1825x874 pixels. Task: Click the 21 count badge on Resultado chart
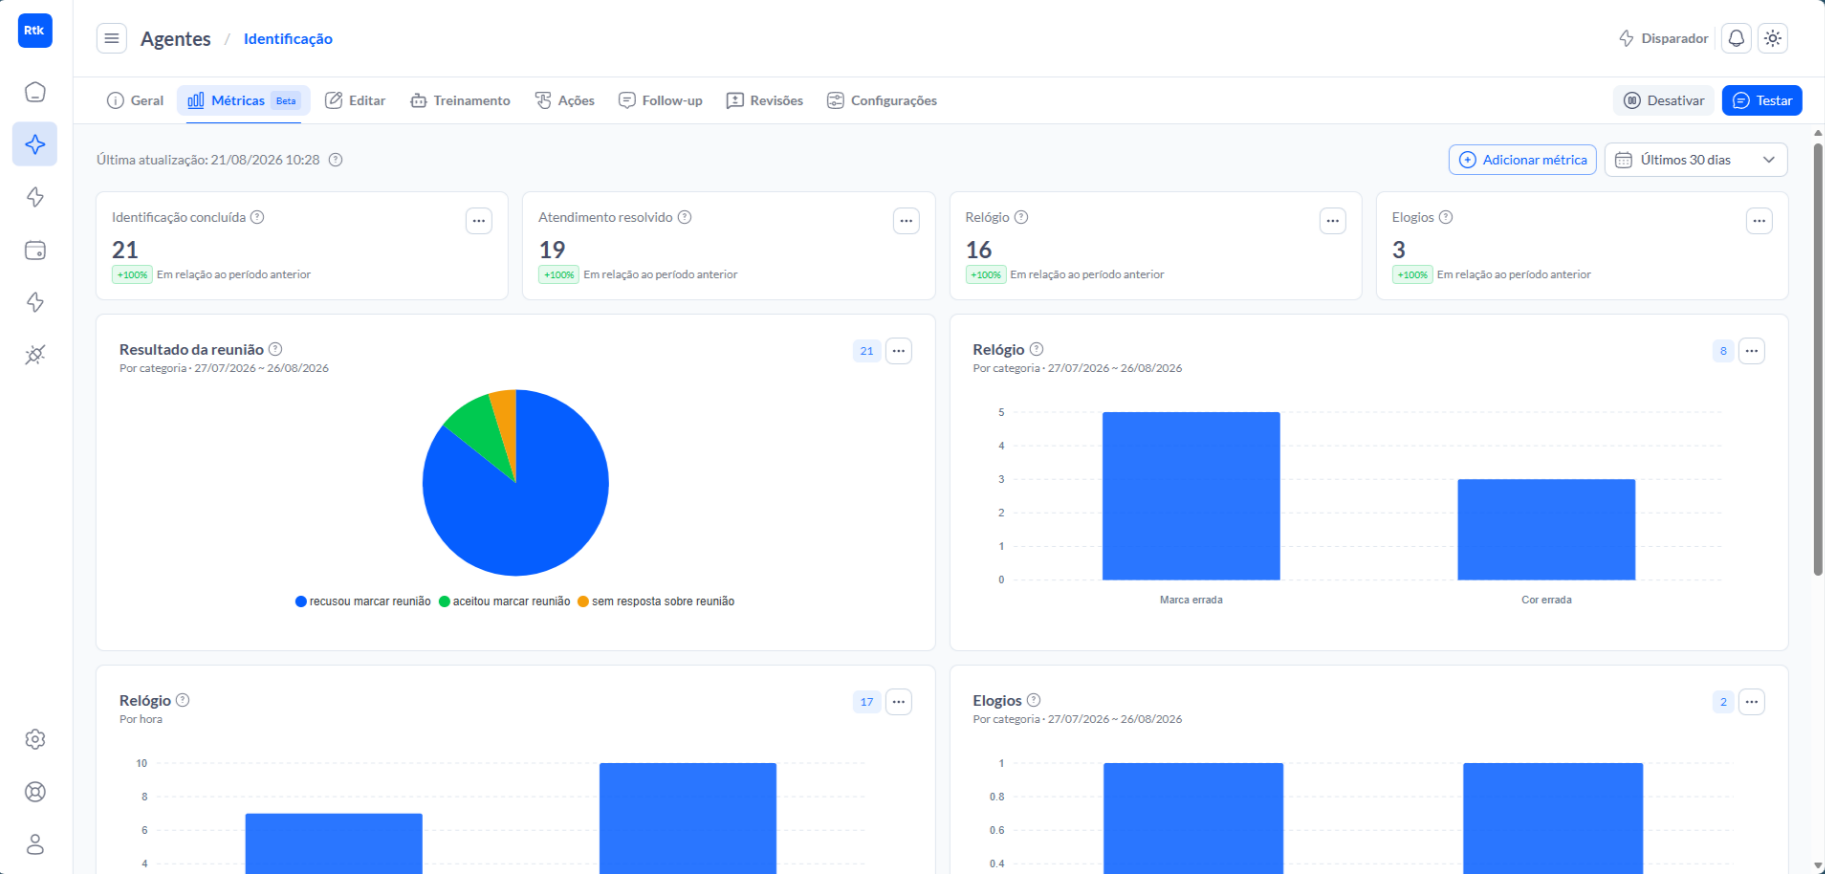tap(866, 351)
